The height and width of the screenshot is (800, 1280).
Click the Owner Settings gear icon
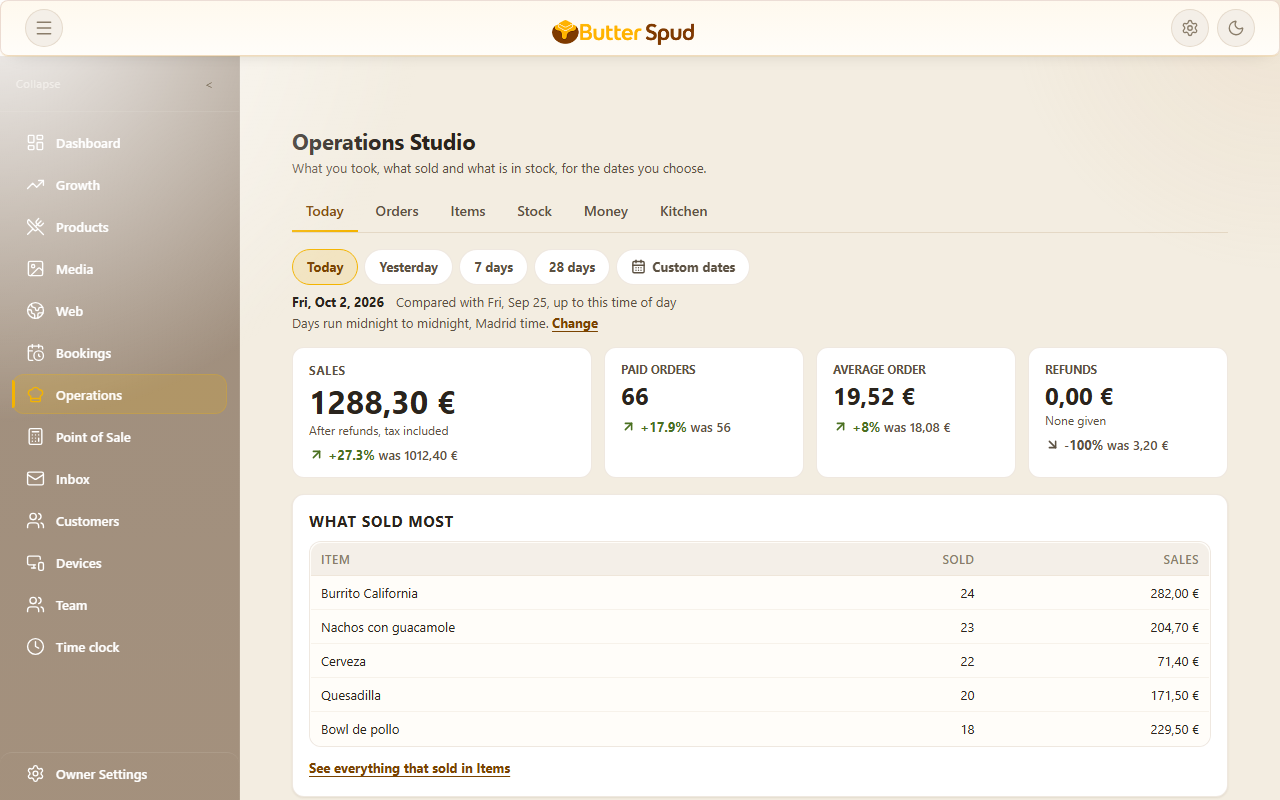pyautogui.click(x=36, y=774)
